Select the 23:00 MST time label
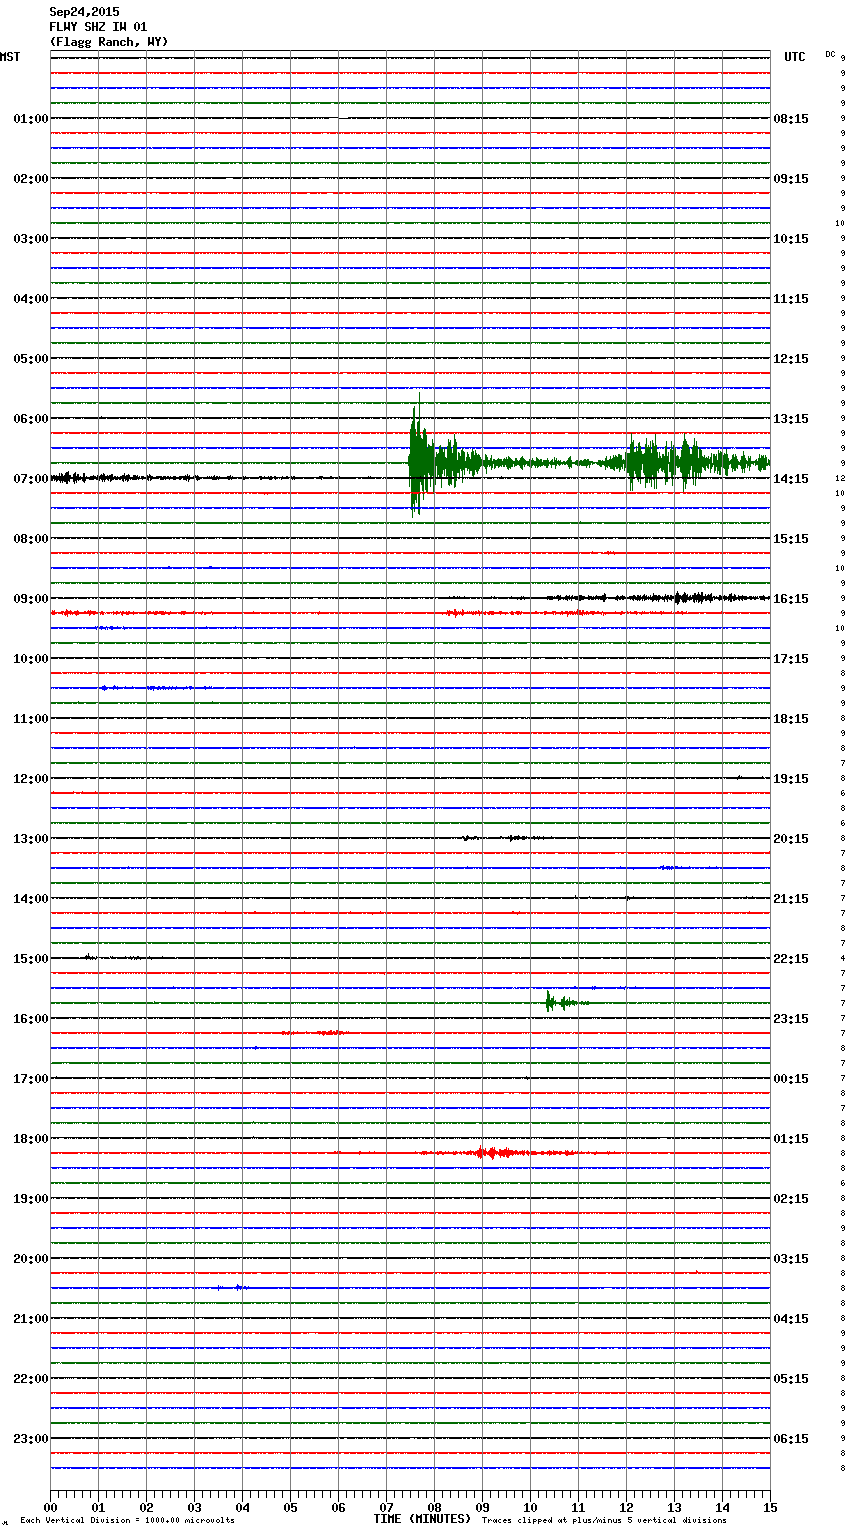The height and width of the screenshot is (1534, 850). pyautogui.click(x=30, y=1439)
